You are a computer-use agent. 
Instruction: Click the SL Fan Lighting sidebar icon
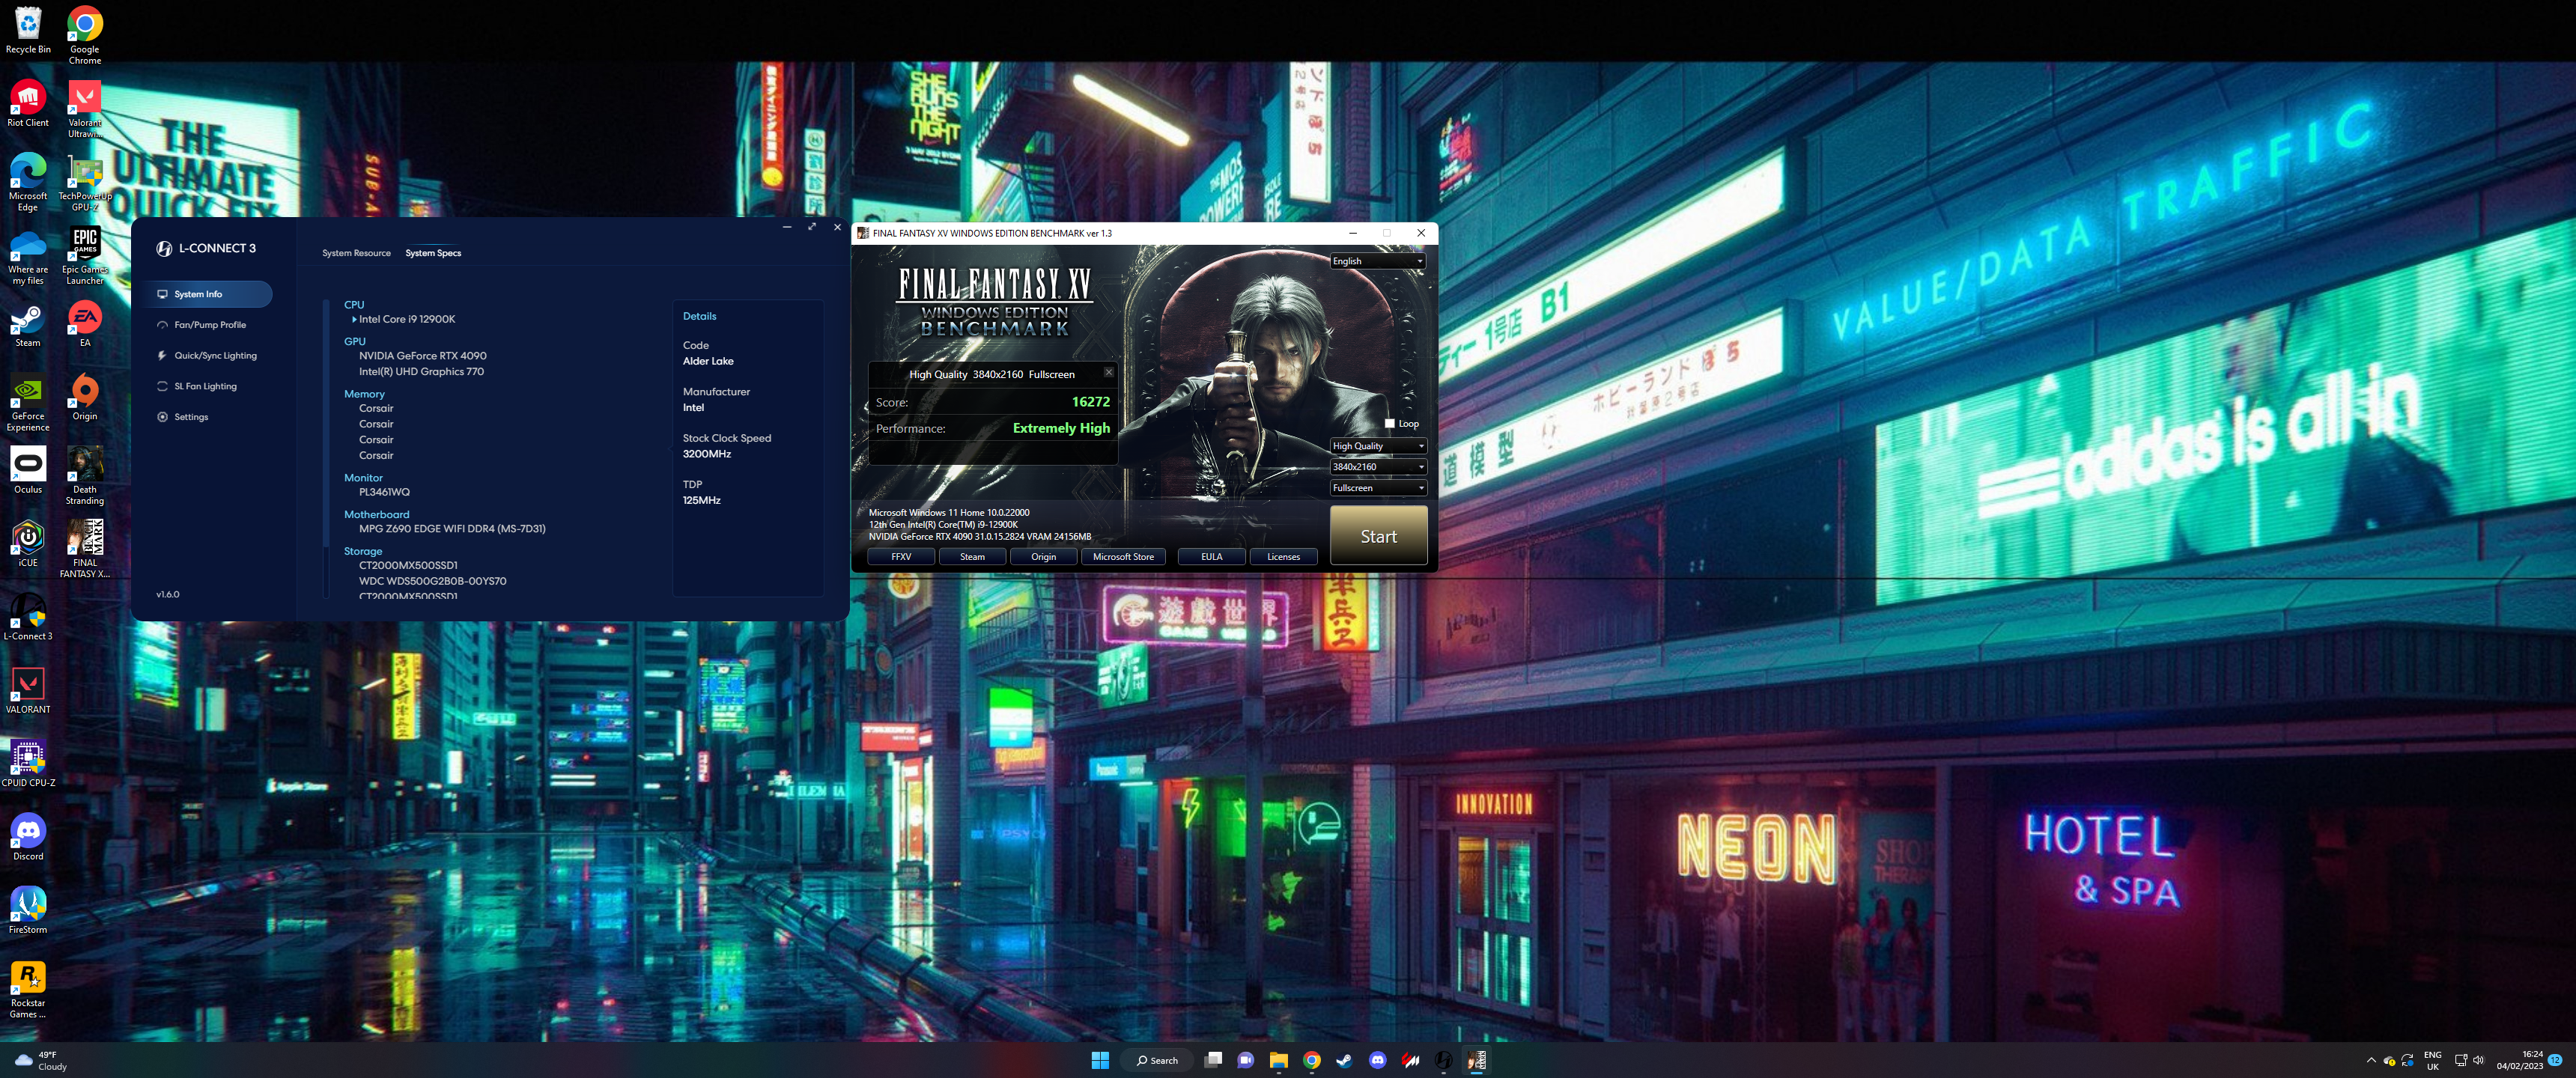coord(162,386)
